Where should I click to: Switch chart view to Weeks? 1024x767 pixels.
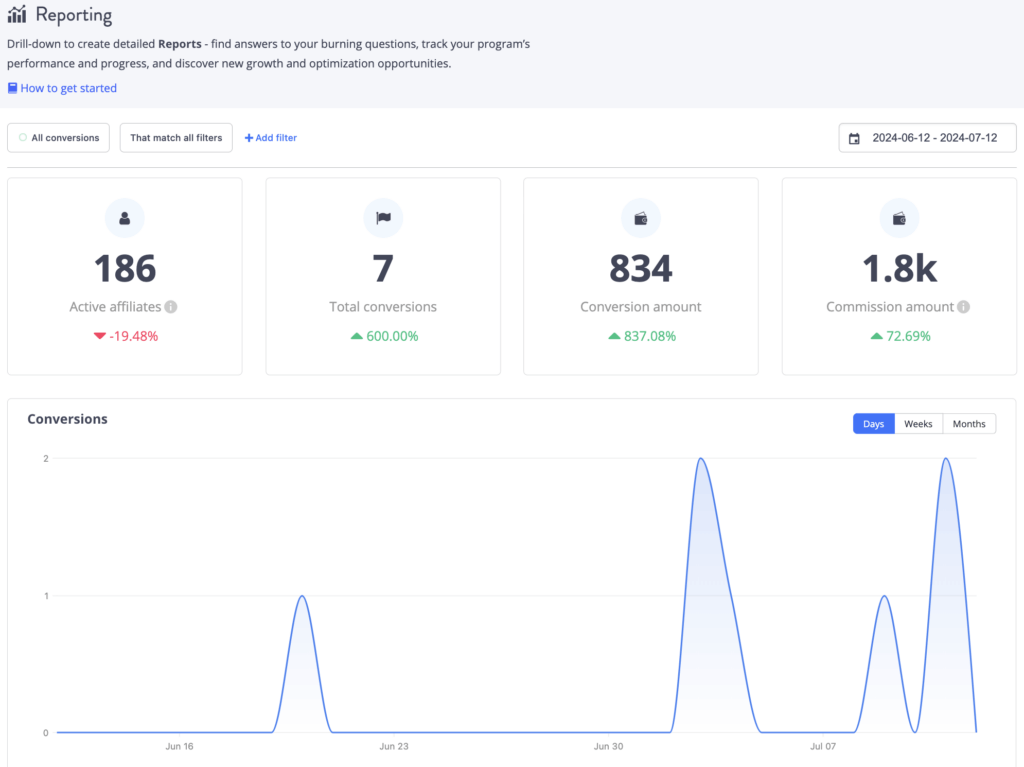click(x=918, y=424)
